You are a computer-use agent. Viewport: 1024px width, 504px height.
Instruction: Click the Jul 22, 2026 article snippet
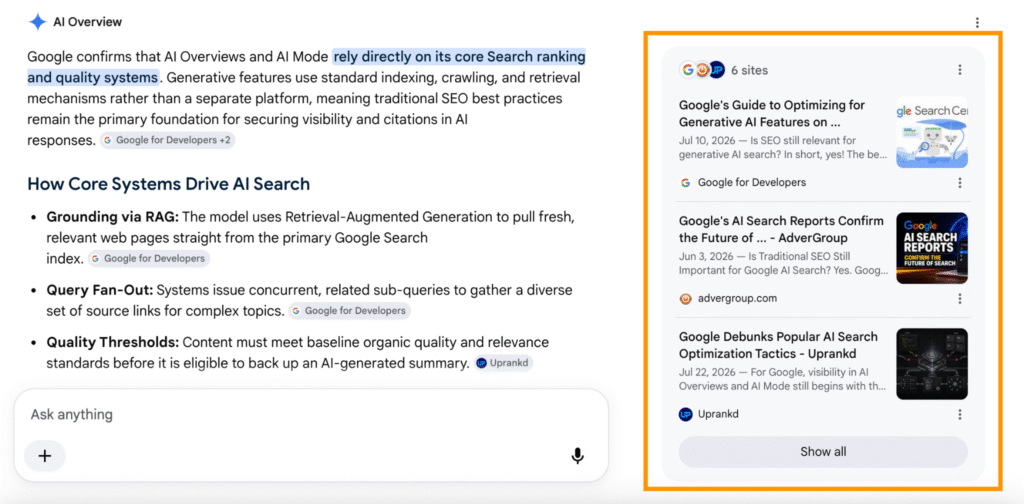tap(783, 380)
